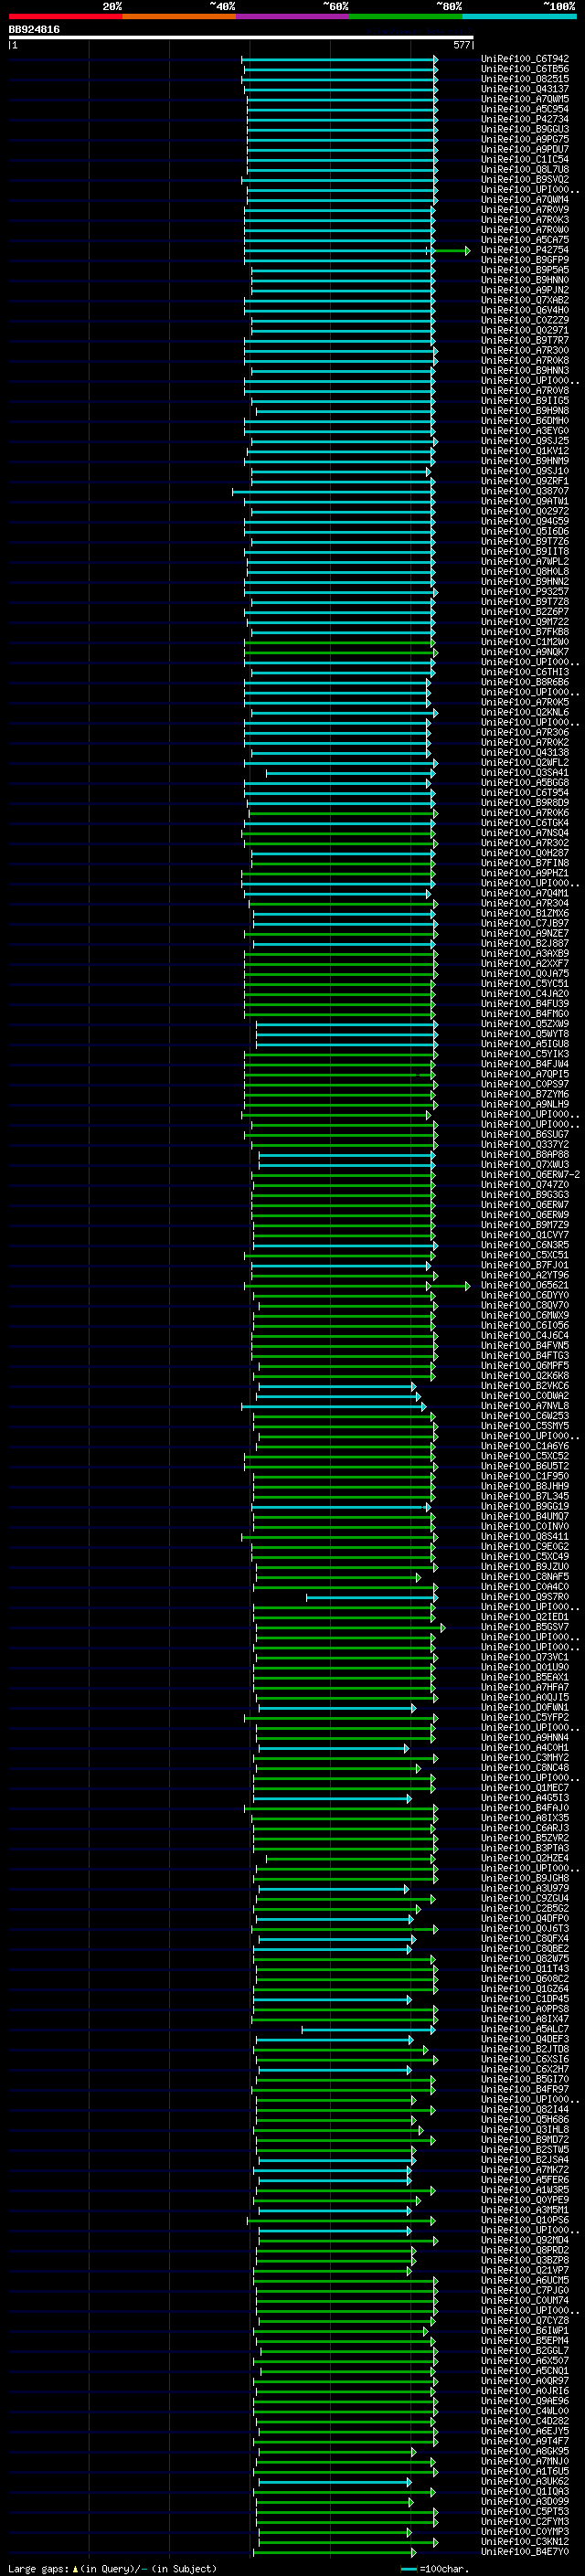Open hit UniRef100_A7QWM5
This screenshot has height=2576, width=585.
point(525,99)
